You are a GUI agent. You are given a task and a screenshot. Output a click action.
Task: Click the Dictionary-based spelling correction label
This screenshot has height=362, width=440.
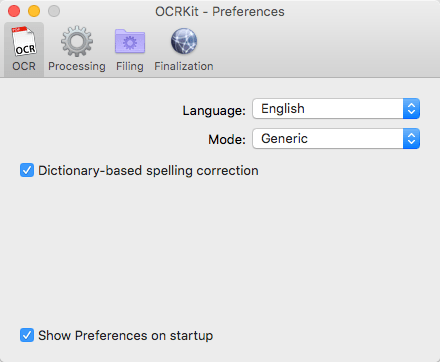tap(148, 171)
